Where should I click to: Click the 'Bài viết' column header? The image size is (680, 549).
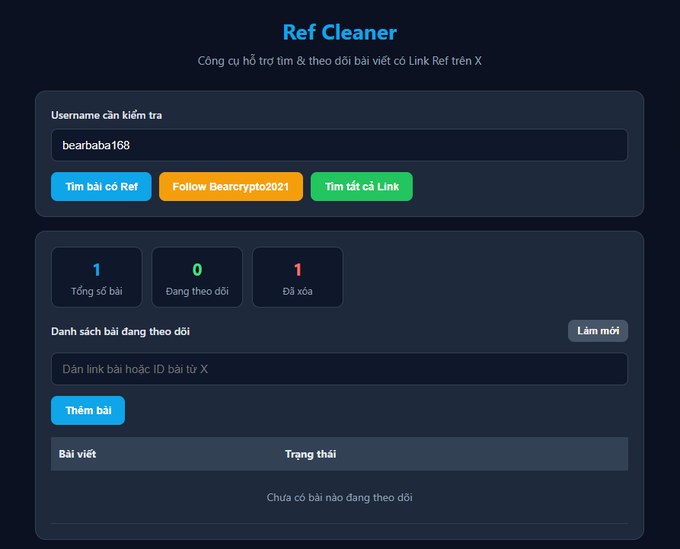tap(78, 454)
